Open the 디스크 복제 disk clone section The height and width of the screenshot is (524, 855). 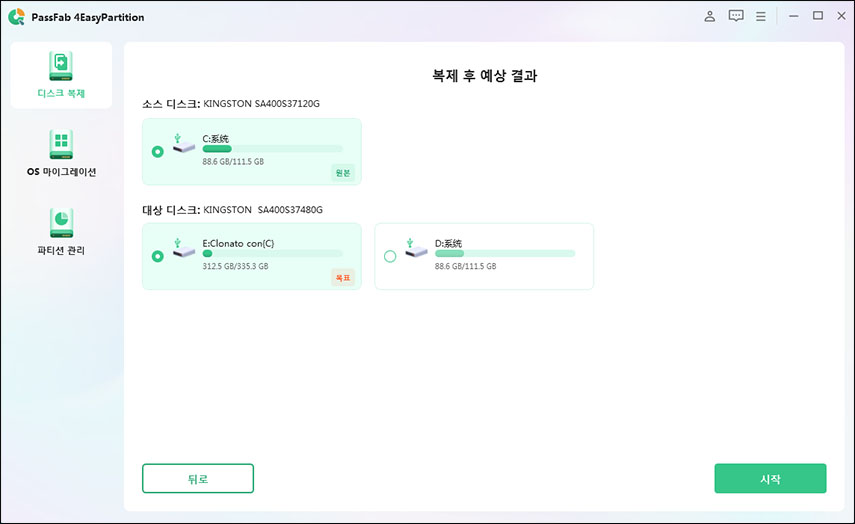61,75
